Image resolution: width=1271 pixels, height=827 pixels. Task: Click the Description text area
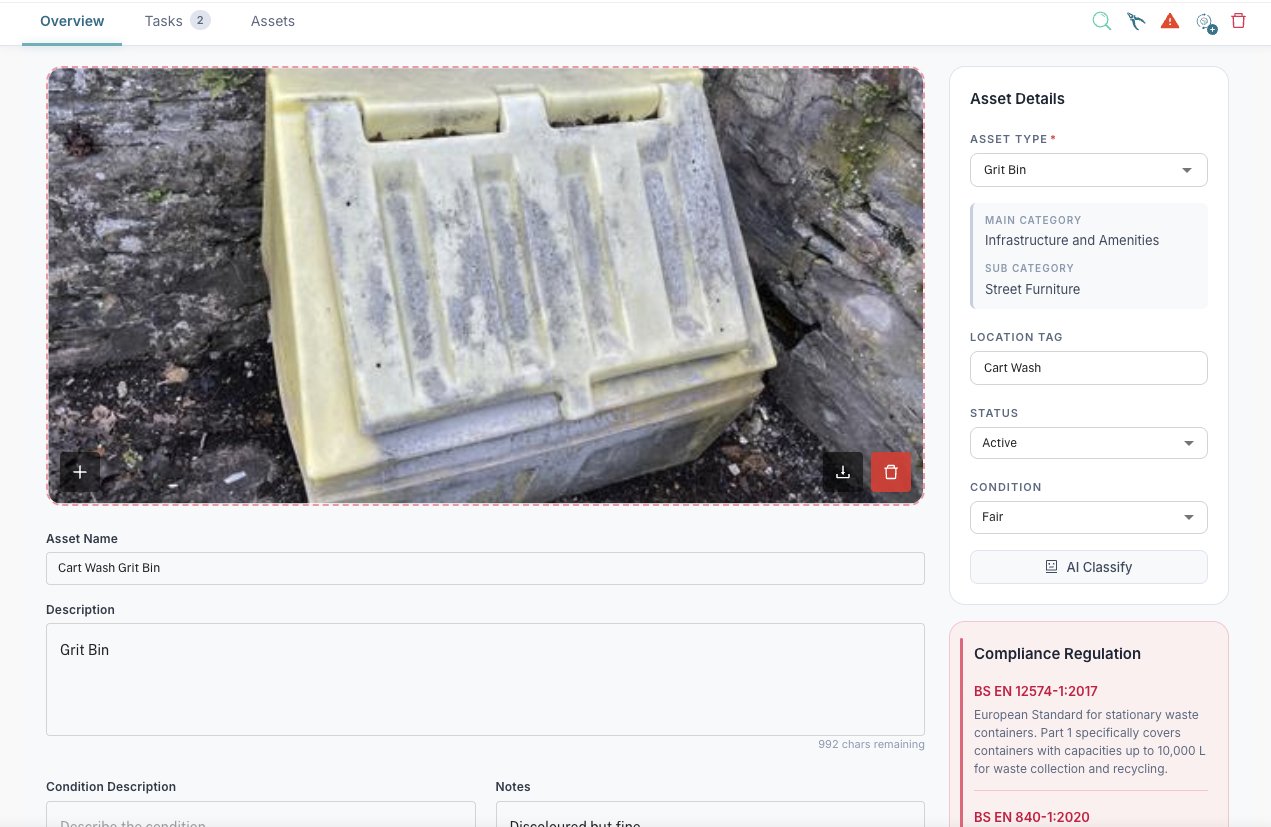[485, 680]
